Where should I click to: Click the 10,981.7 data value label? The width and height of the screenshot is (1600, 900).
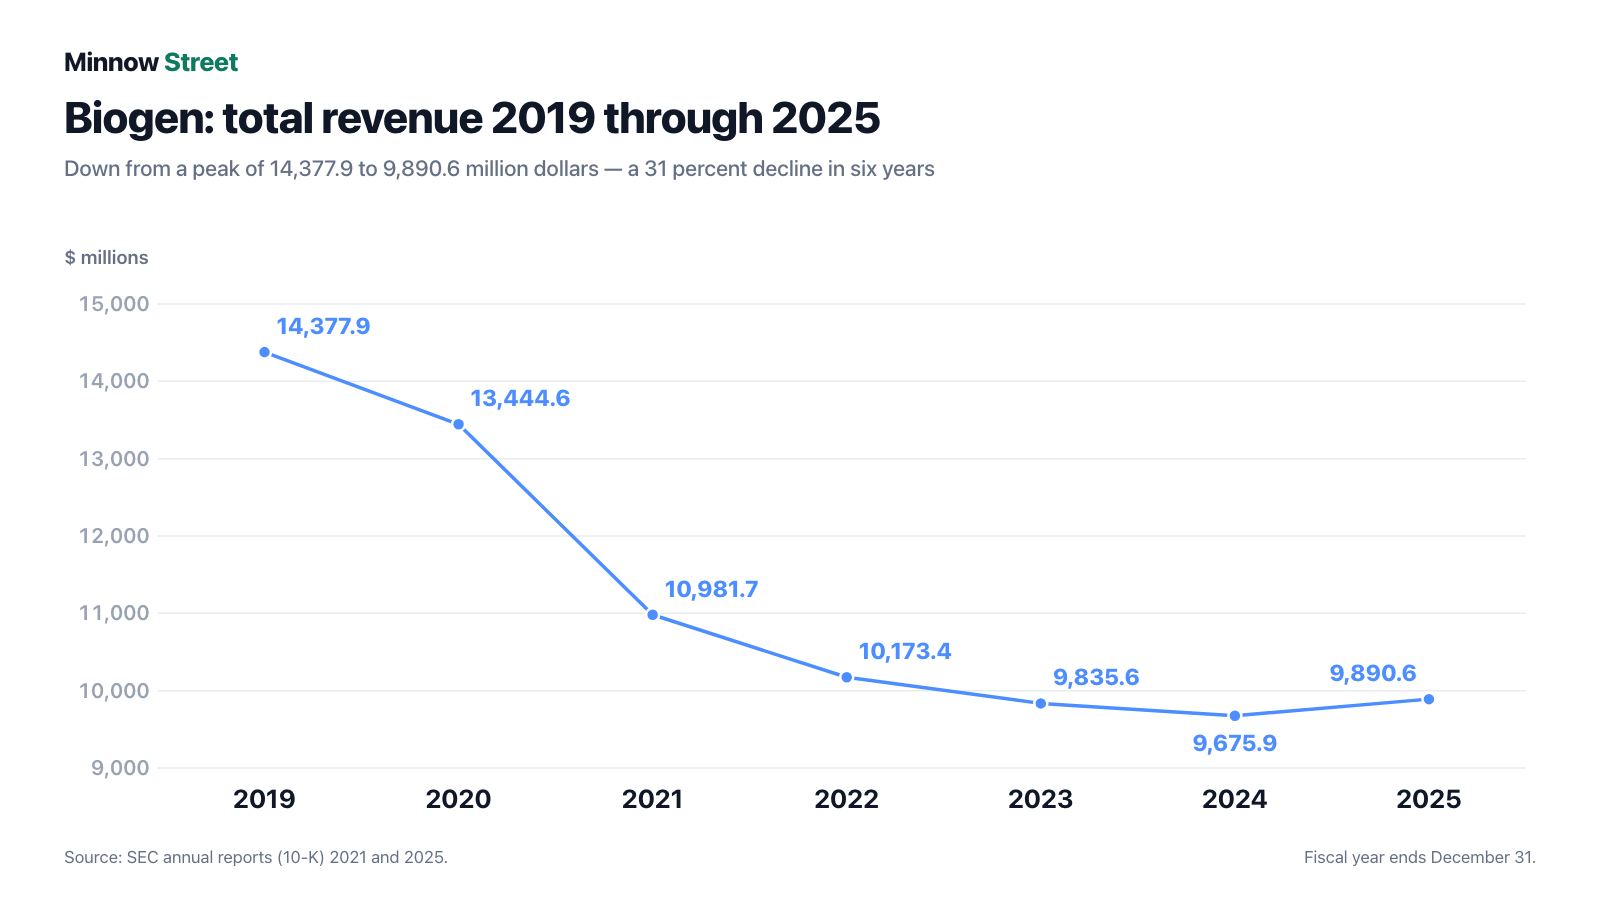point(711,590)
